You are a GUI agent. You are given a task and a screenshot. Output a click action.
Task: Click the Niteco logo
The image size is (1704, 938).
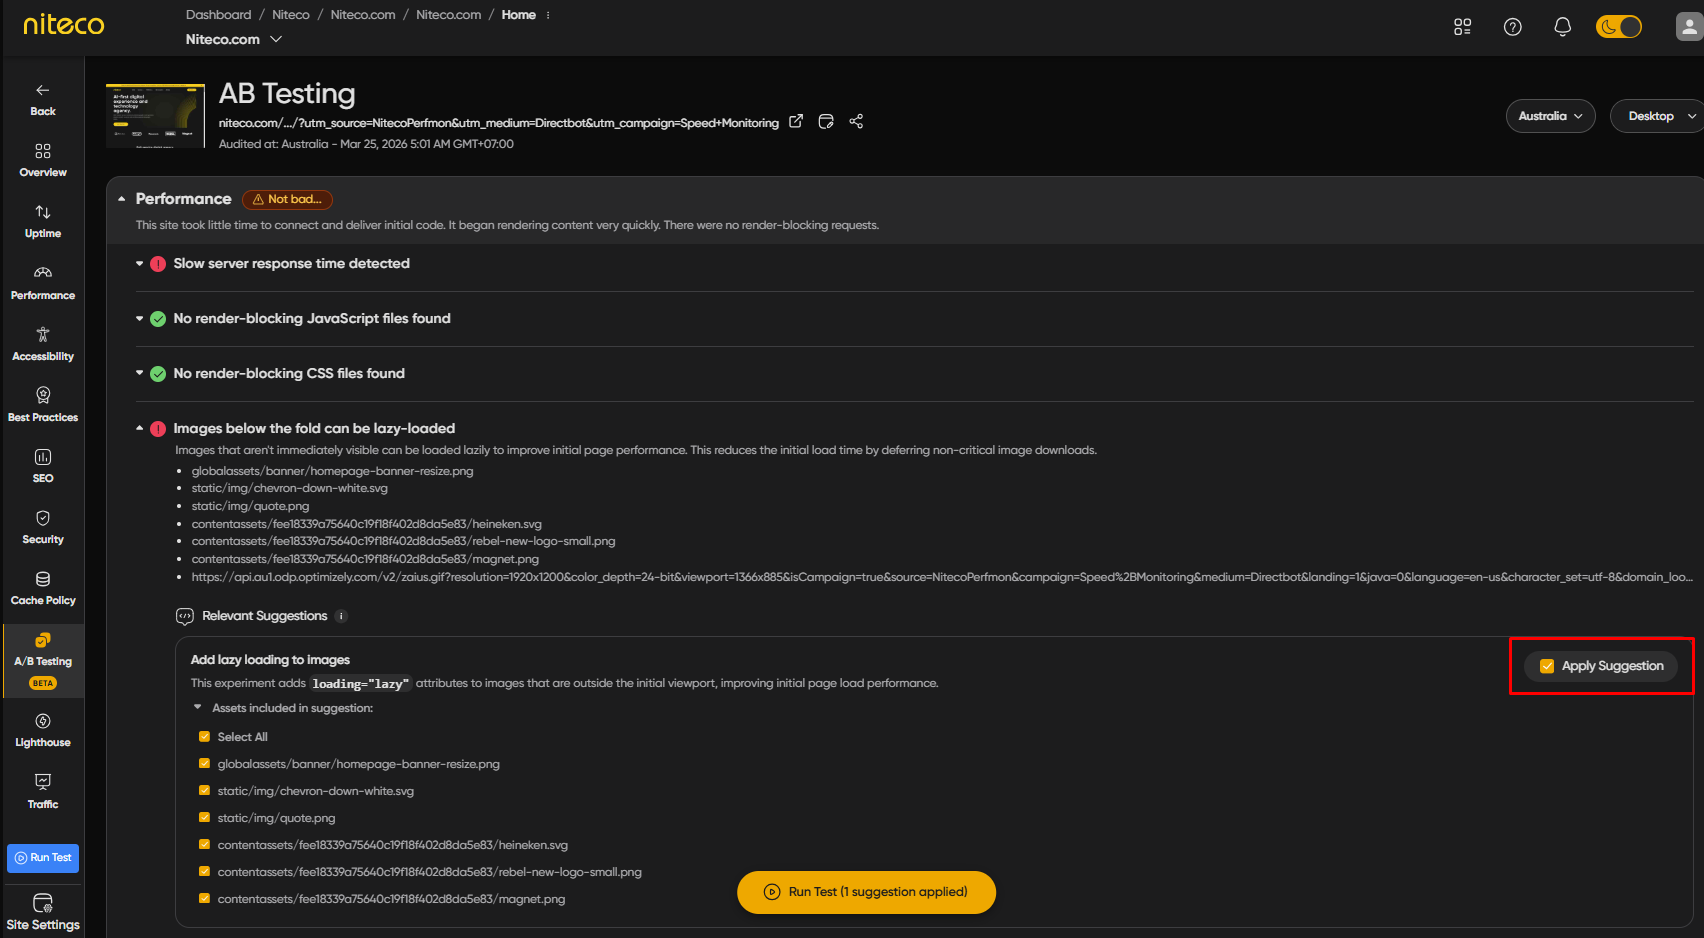pos(63,24)
